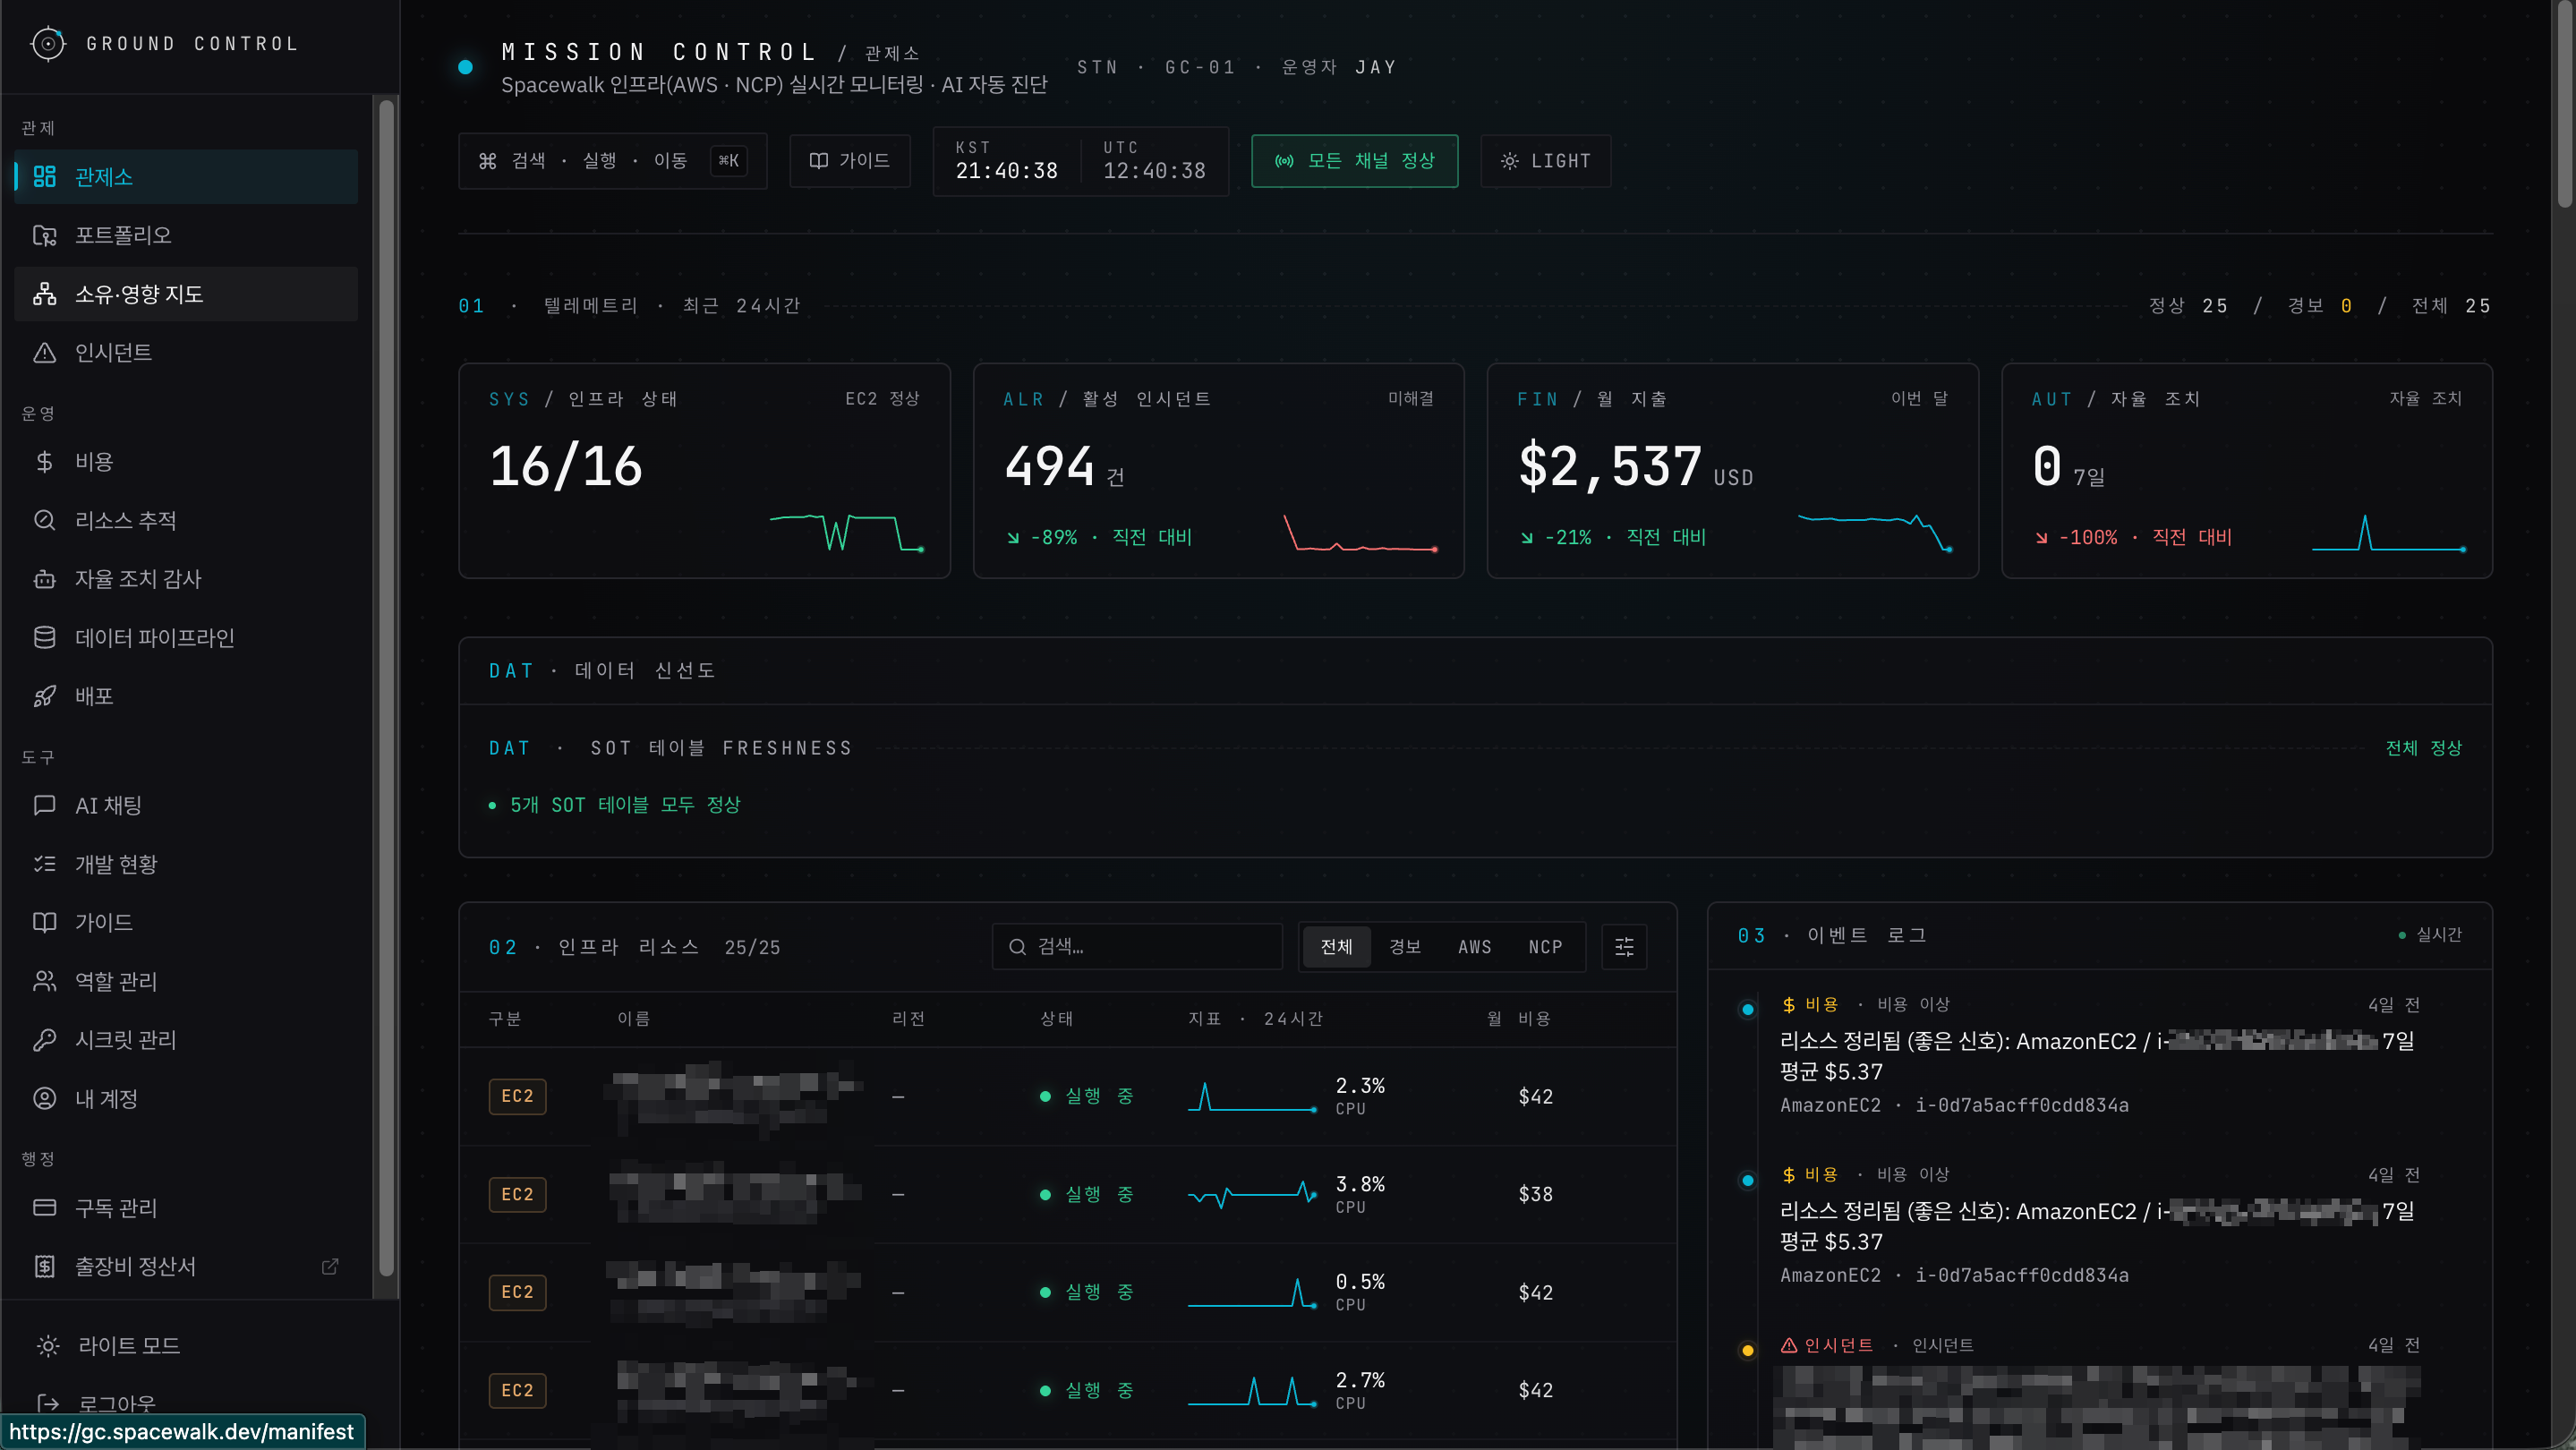Click the command icon in the search bar
This screenshot has width=2576, height=1450.
487,161
